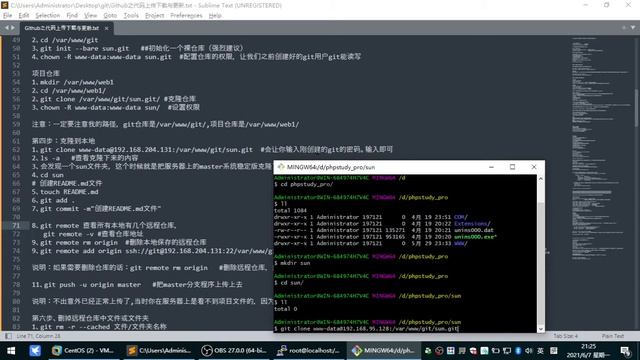Go to previous tab with left arrow
Screen dimensions: 640x360
[x=7, y=28]
